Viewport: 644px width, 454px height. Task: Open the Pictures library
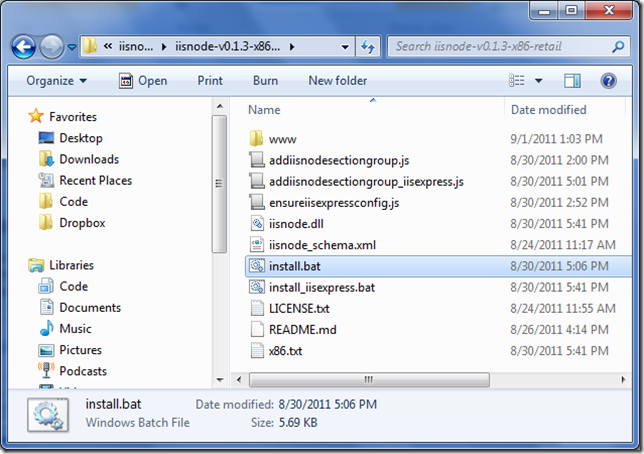coord(80,350)
